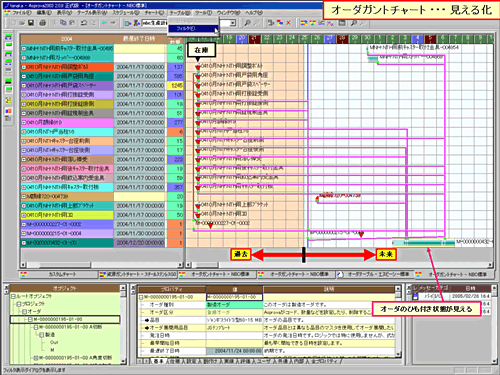Image resolution: width=500 pixels, height=375 pixels.
Task: Click the Copy toolbar icon
Action: pos(63,23)
